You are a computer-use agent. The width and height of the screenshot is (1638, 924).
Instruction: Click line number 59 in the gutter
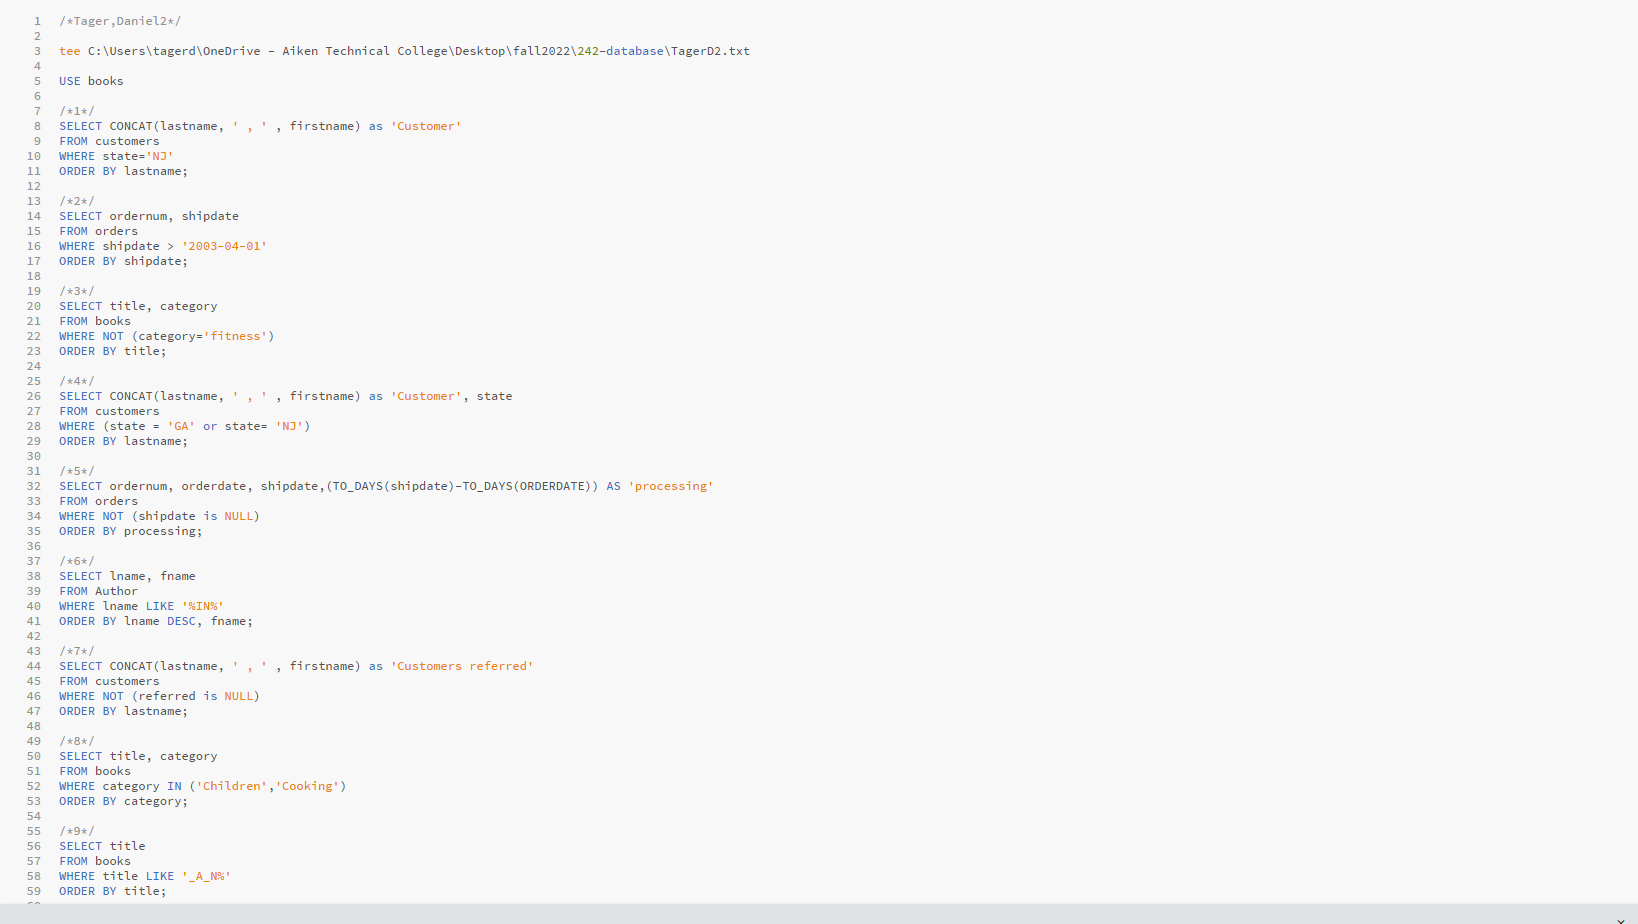tap(34, 891)
